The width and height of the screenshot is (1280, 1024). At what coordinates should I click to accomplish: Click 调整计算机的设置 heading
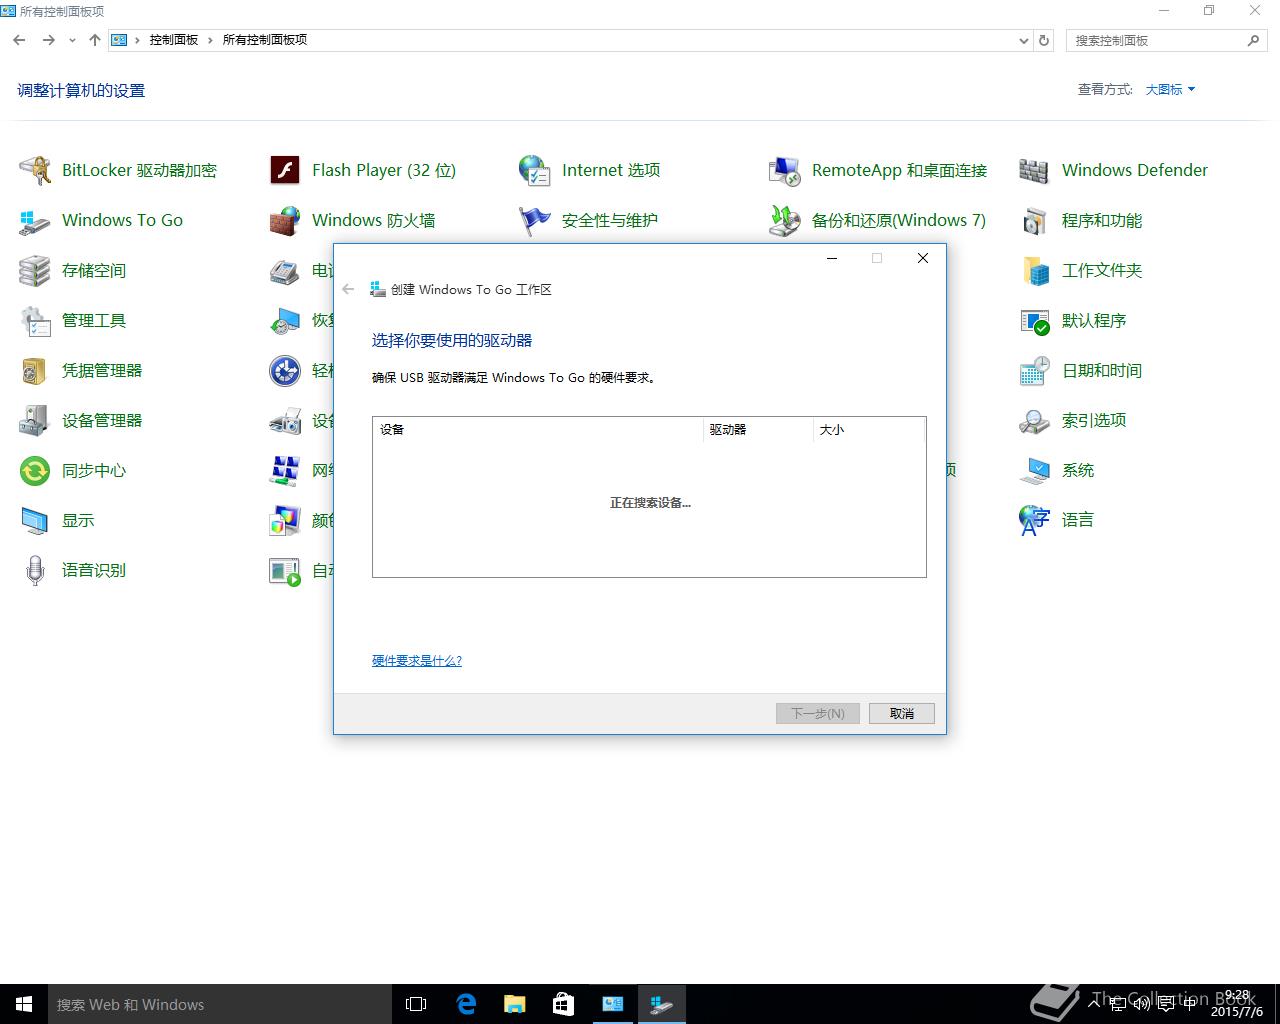pyautogui.click(x=81, y=90)
